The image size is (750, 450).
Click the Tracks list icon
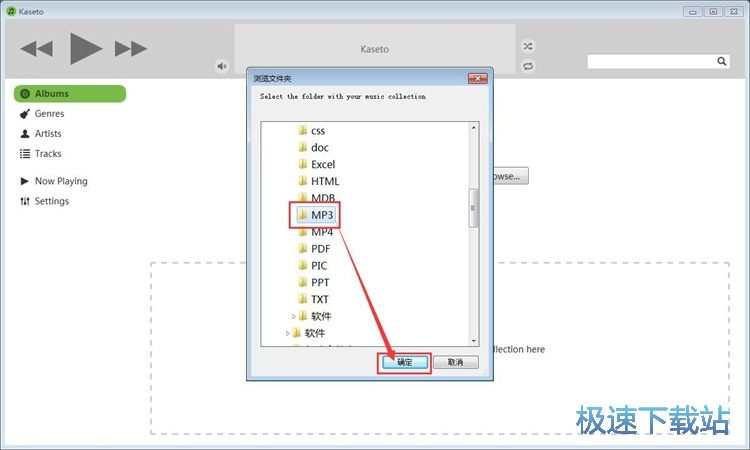pyautogui.click(x=25, y=154)
